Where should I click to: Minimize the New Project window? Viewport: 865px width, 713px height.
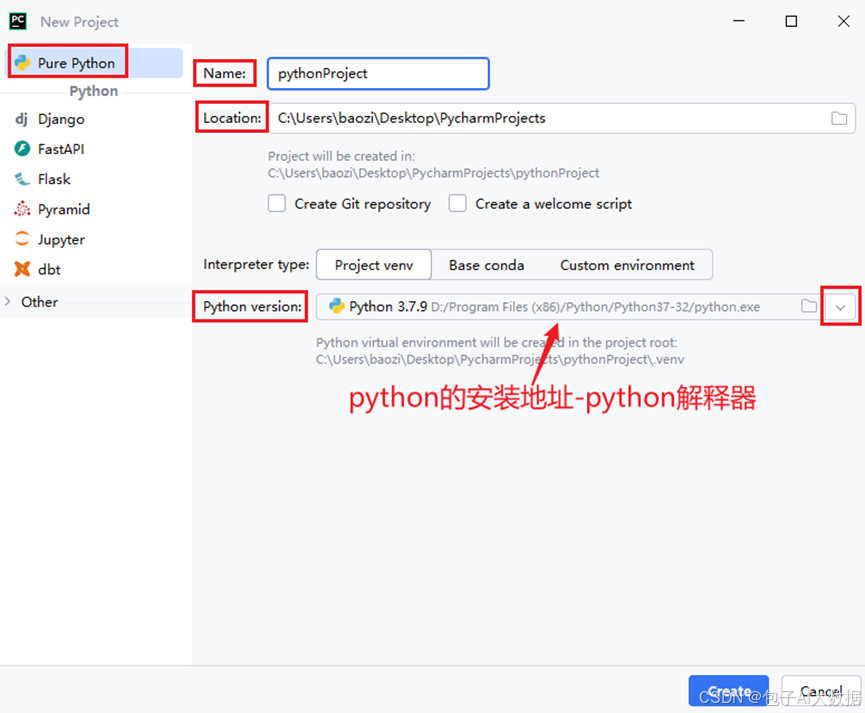point(739,22)
